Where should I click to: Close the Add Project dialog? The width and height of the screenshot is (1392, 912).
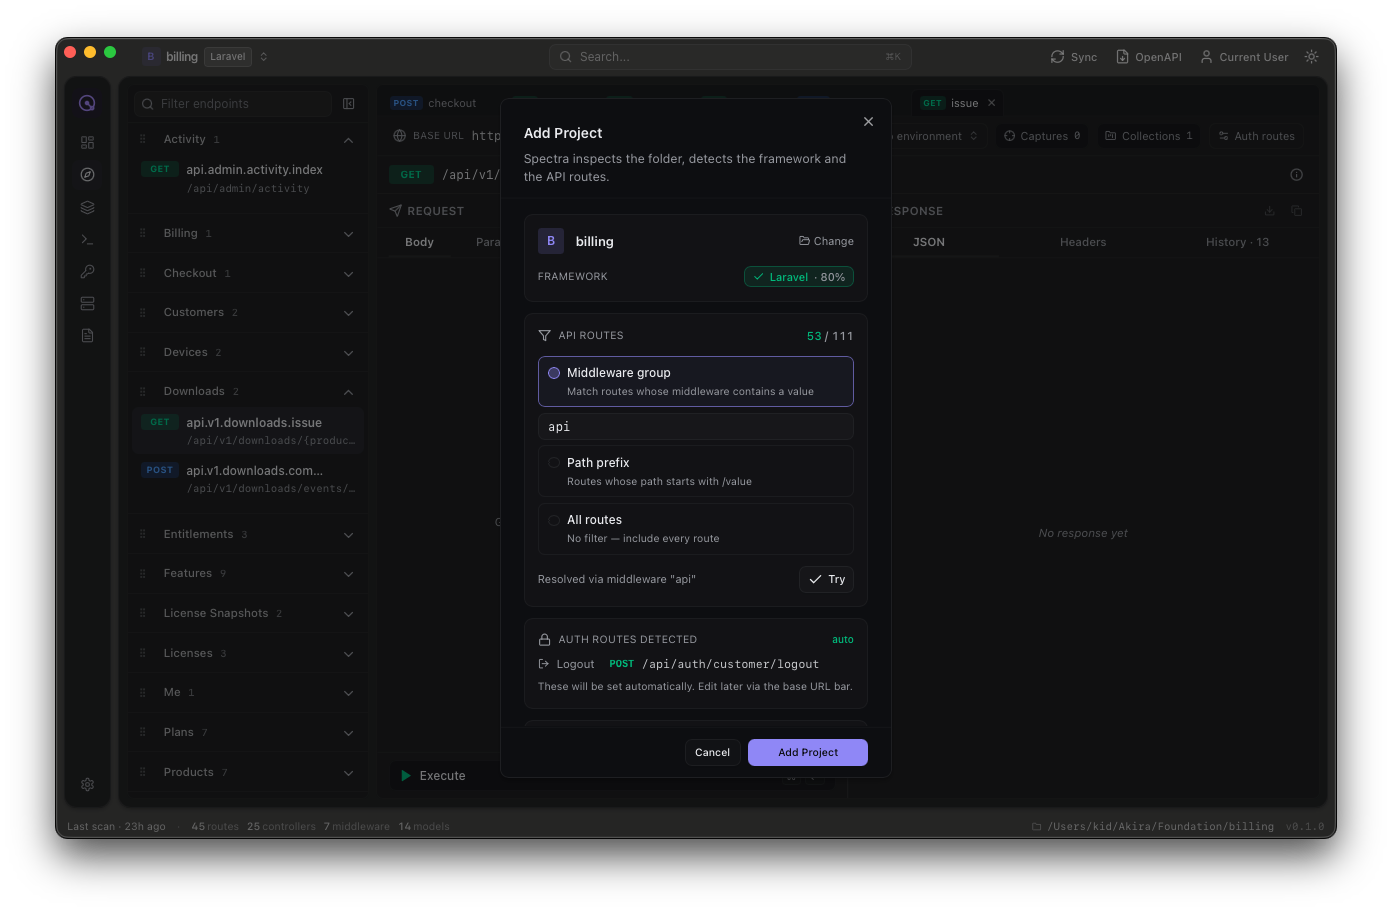[x=868, y=121]
